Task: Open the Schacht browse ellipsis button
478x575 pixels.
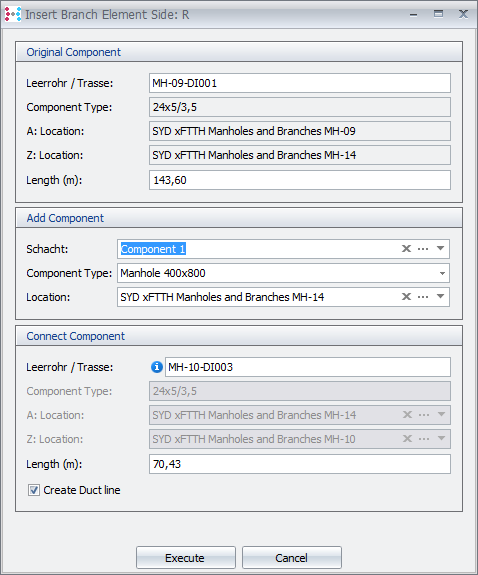Action: click(423, 249)
